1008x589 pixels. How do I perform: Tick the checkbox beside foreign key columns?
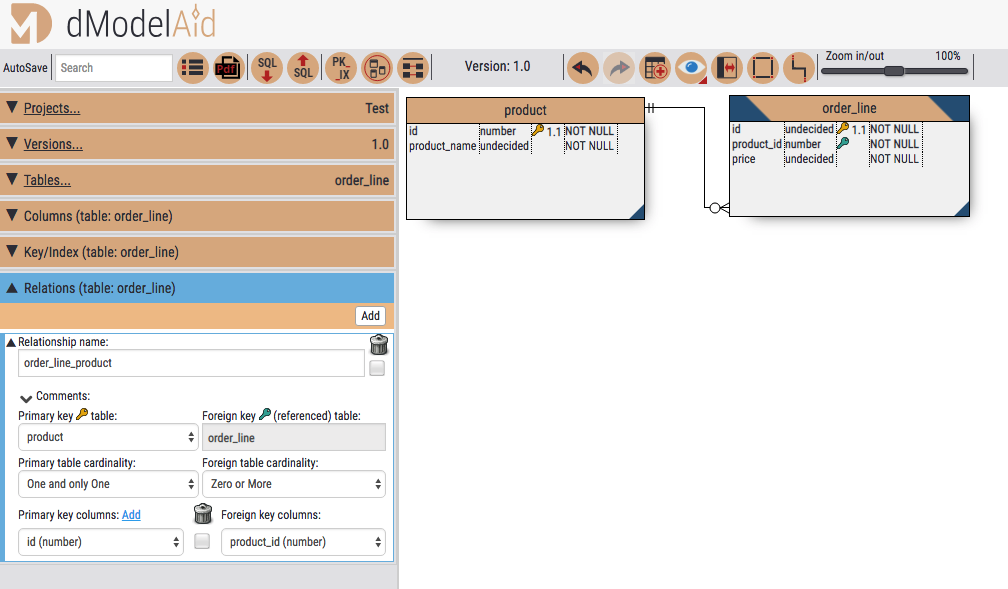[x=202, y=541]
